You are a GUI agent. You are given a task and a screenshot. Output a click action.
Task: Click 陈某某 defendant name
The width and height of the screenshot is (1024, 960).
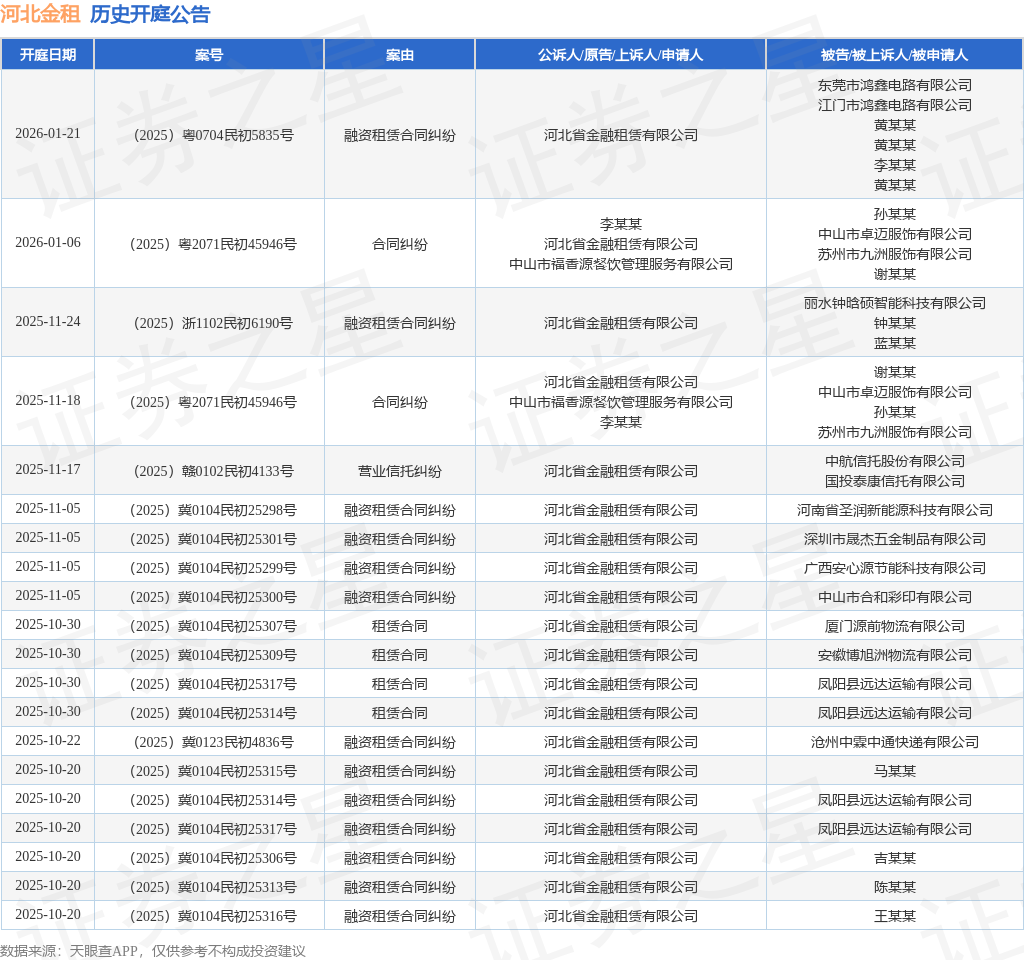coord(895,888)
